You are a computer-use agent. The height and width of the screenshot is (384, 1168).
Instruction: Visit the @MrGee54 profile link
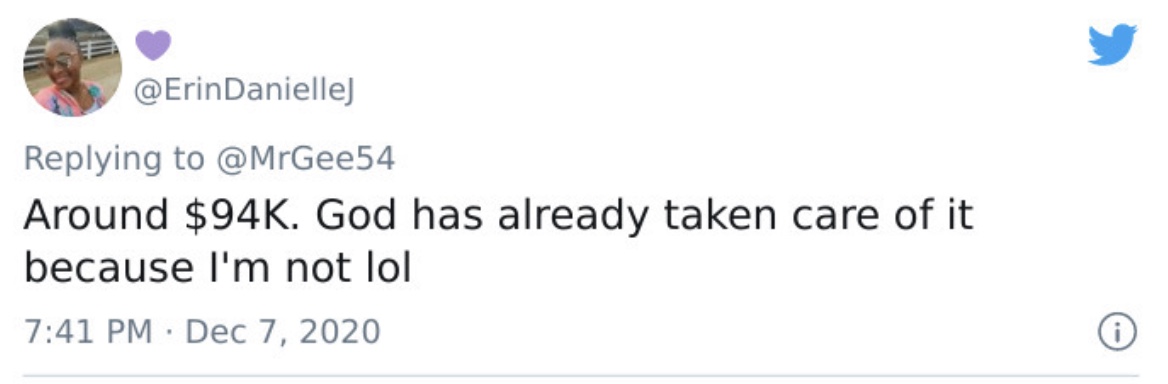[304, 159]
